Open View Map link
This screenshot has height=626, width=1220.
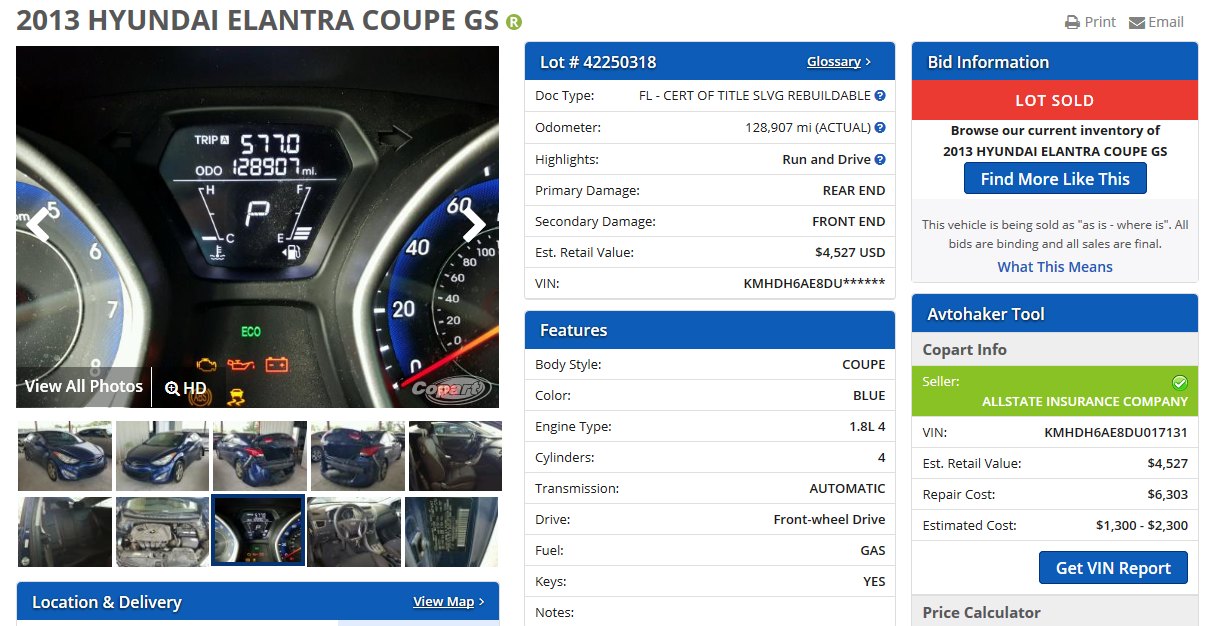pyautogui.click(x=448, y=602)
